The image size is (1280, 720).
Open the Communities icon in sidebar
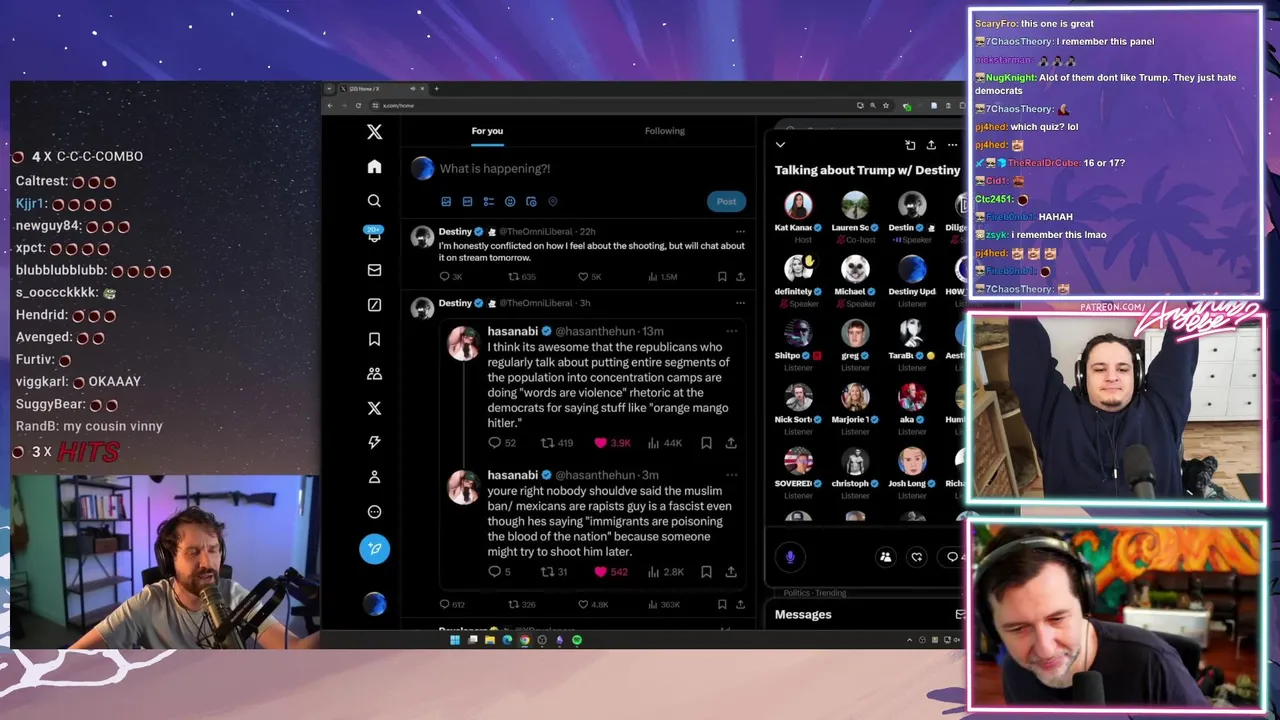374,374
